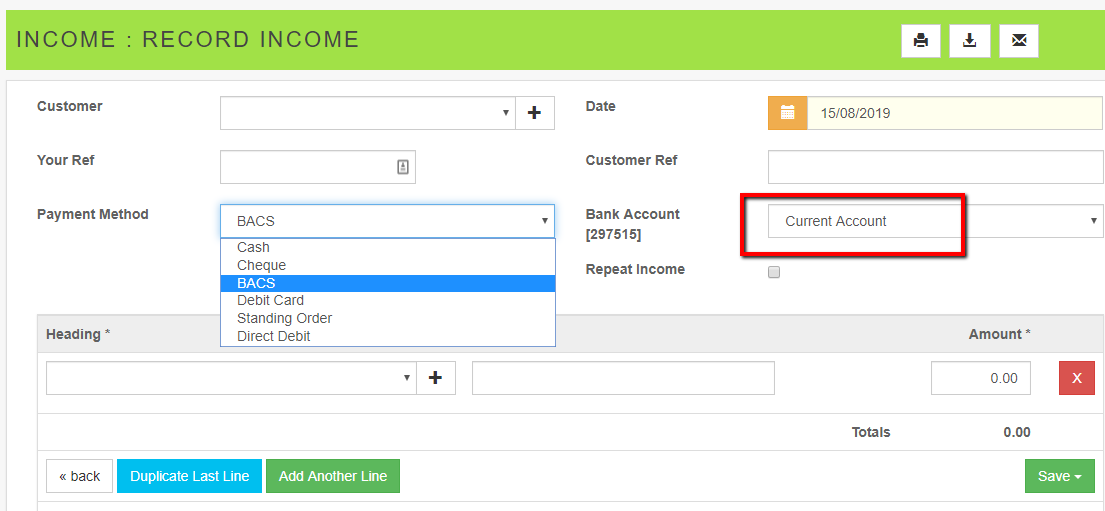Viewport: 1105px width, 511px height.
Task: Click the download icon button
Action: pos(970,41)
